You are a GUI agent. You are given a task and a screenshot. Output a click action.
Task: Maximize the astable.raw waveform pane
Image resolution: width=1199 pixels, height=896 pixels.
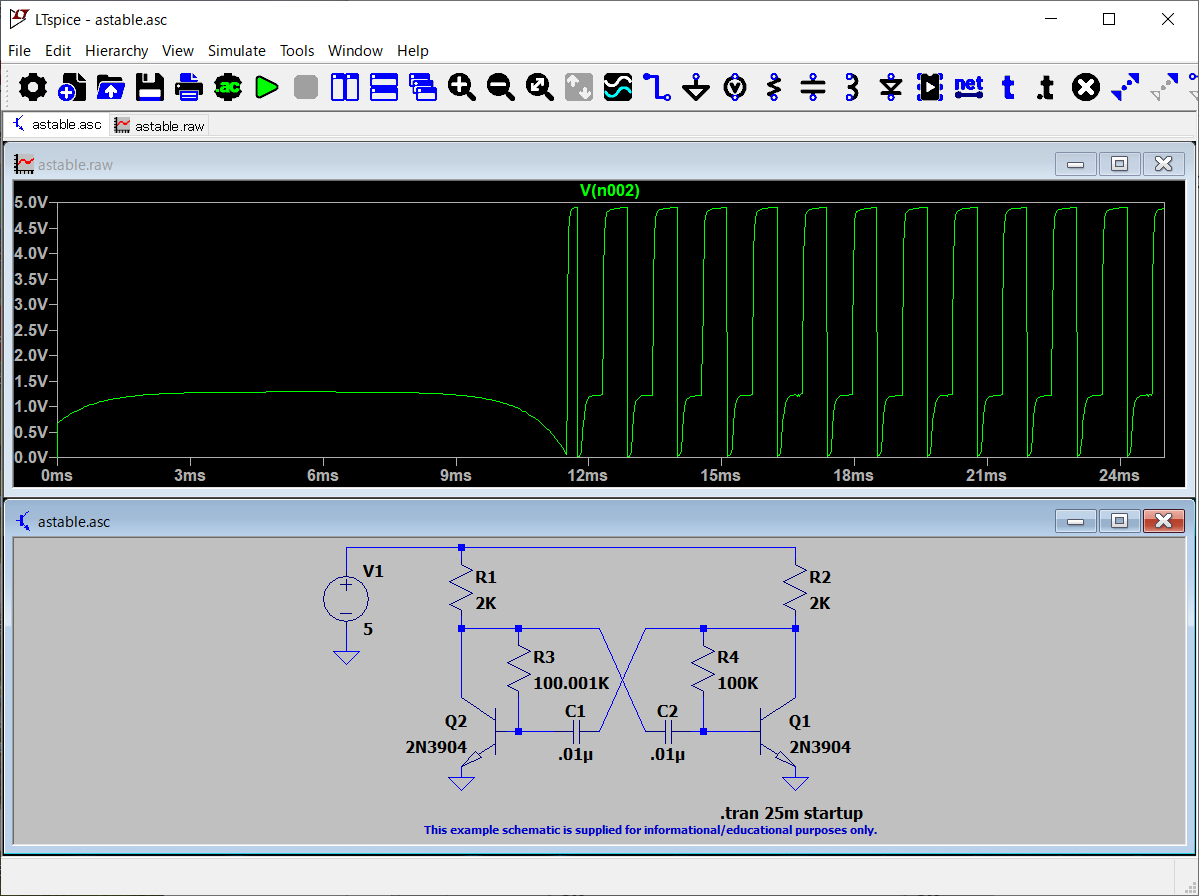pyautogui.click(x=1119, y=164)
